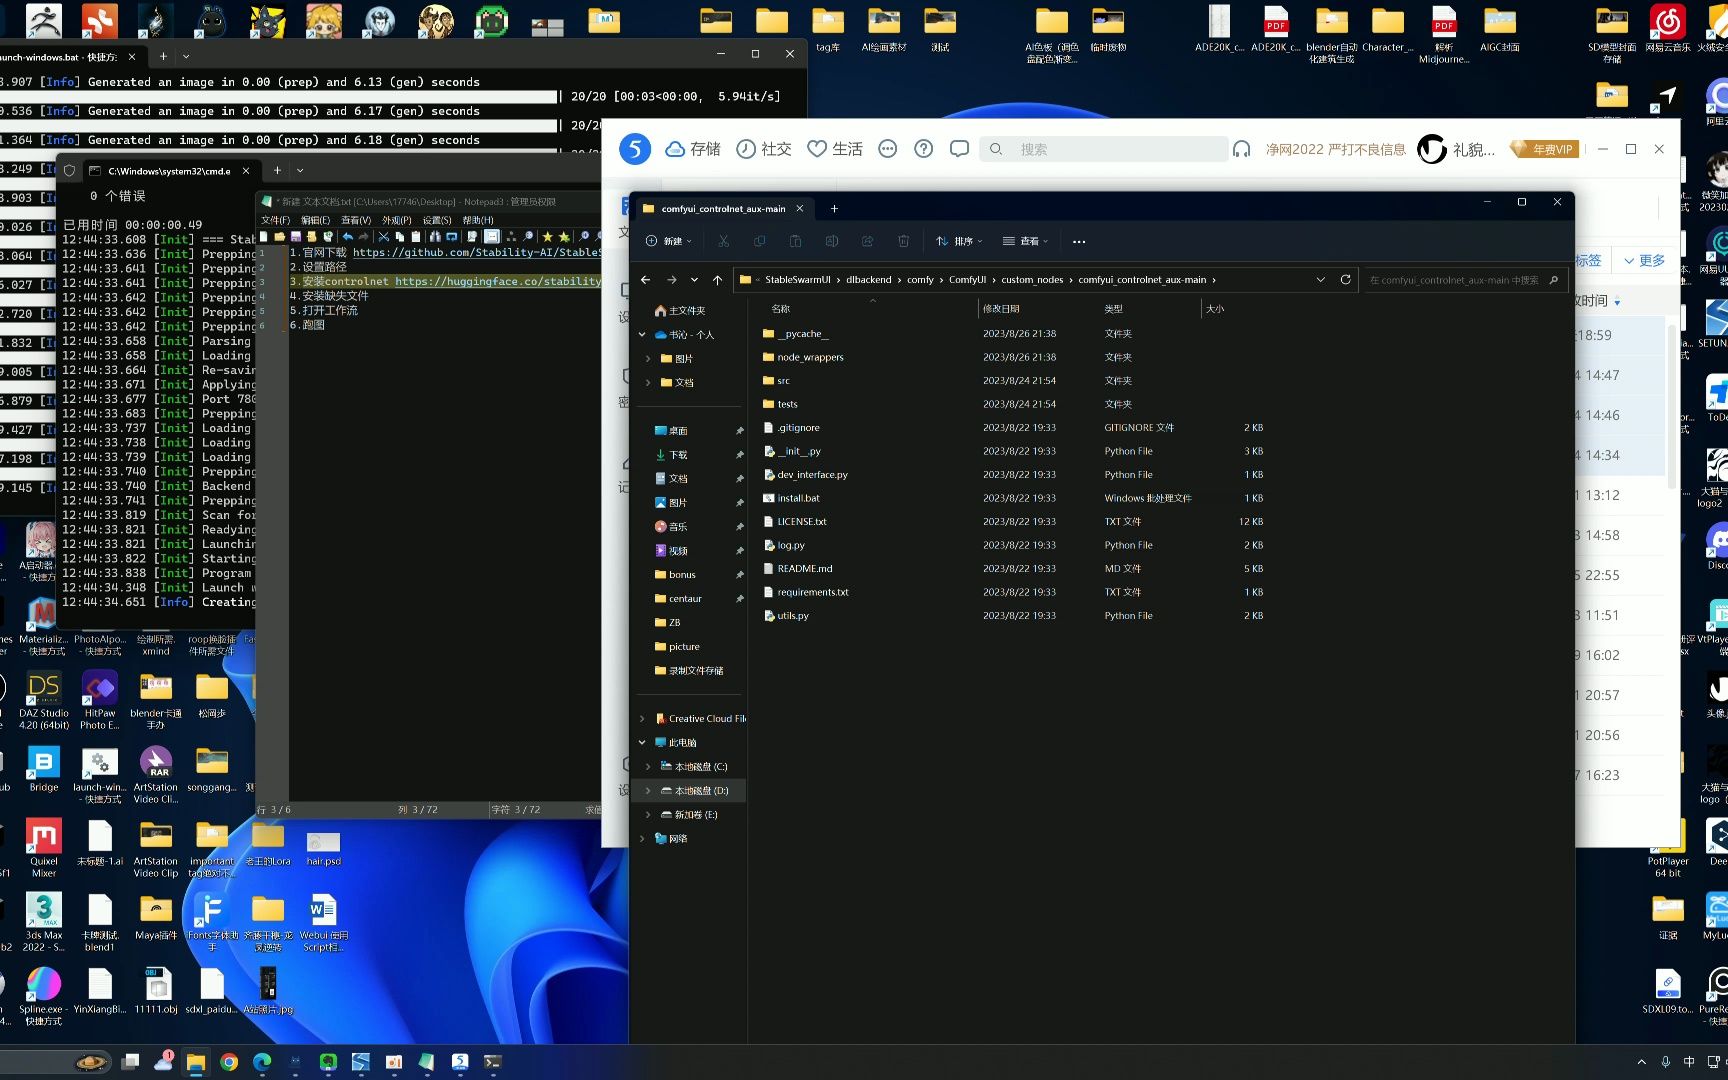Image resolution: width=1728 pixels, height=1080 pixels.
Task: Click the chat message icon in cloud app
Action: click(959, 149)
